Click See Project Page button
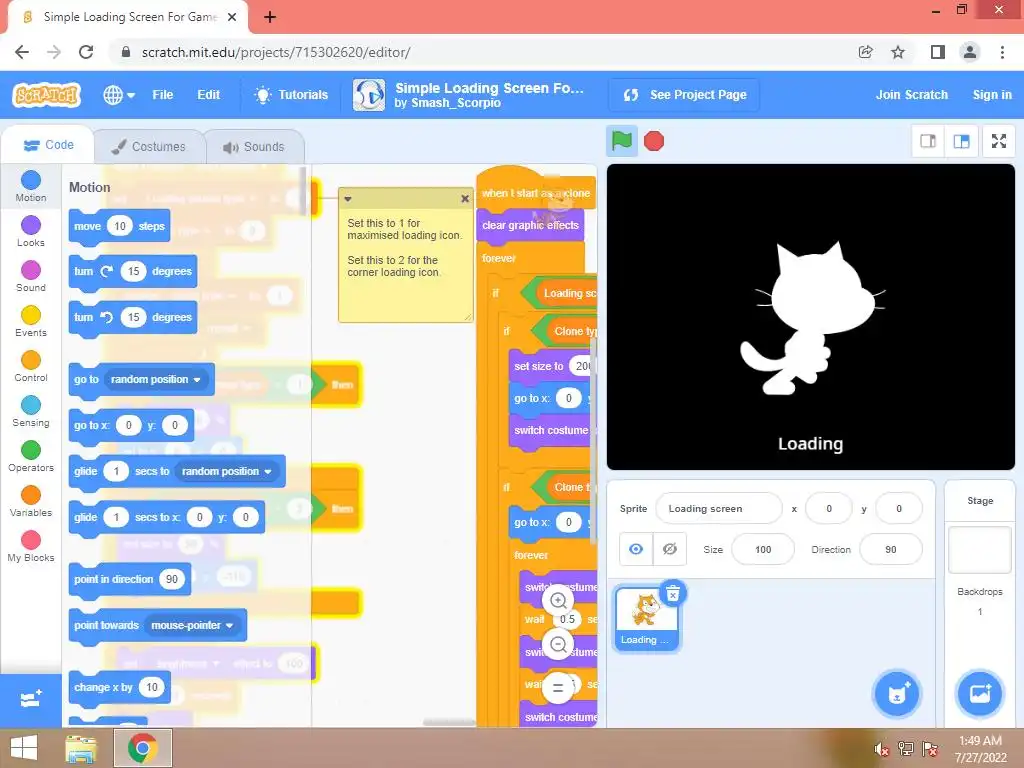 pyautogui.click(x=684, y=95)
